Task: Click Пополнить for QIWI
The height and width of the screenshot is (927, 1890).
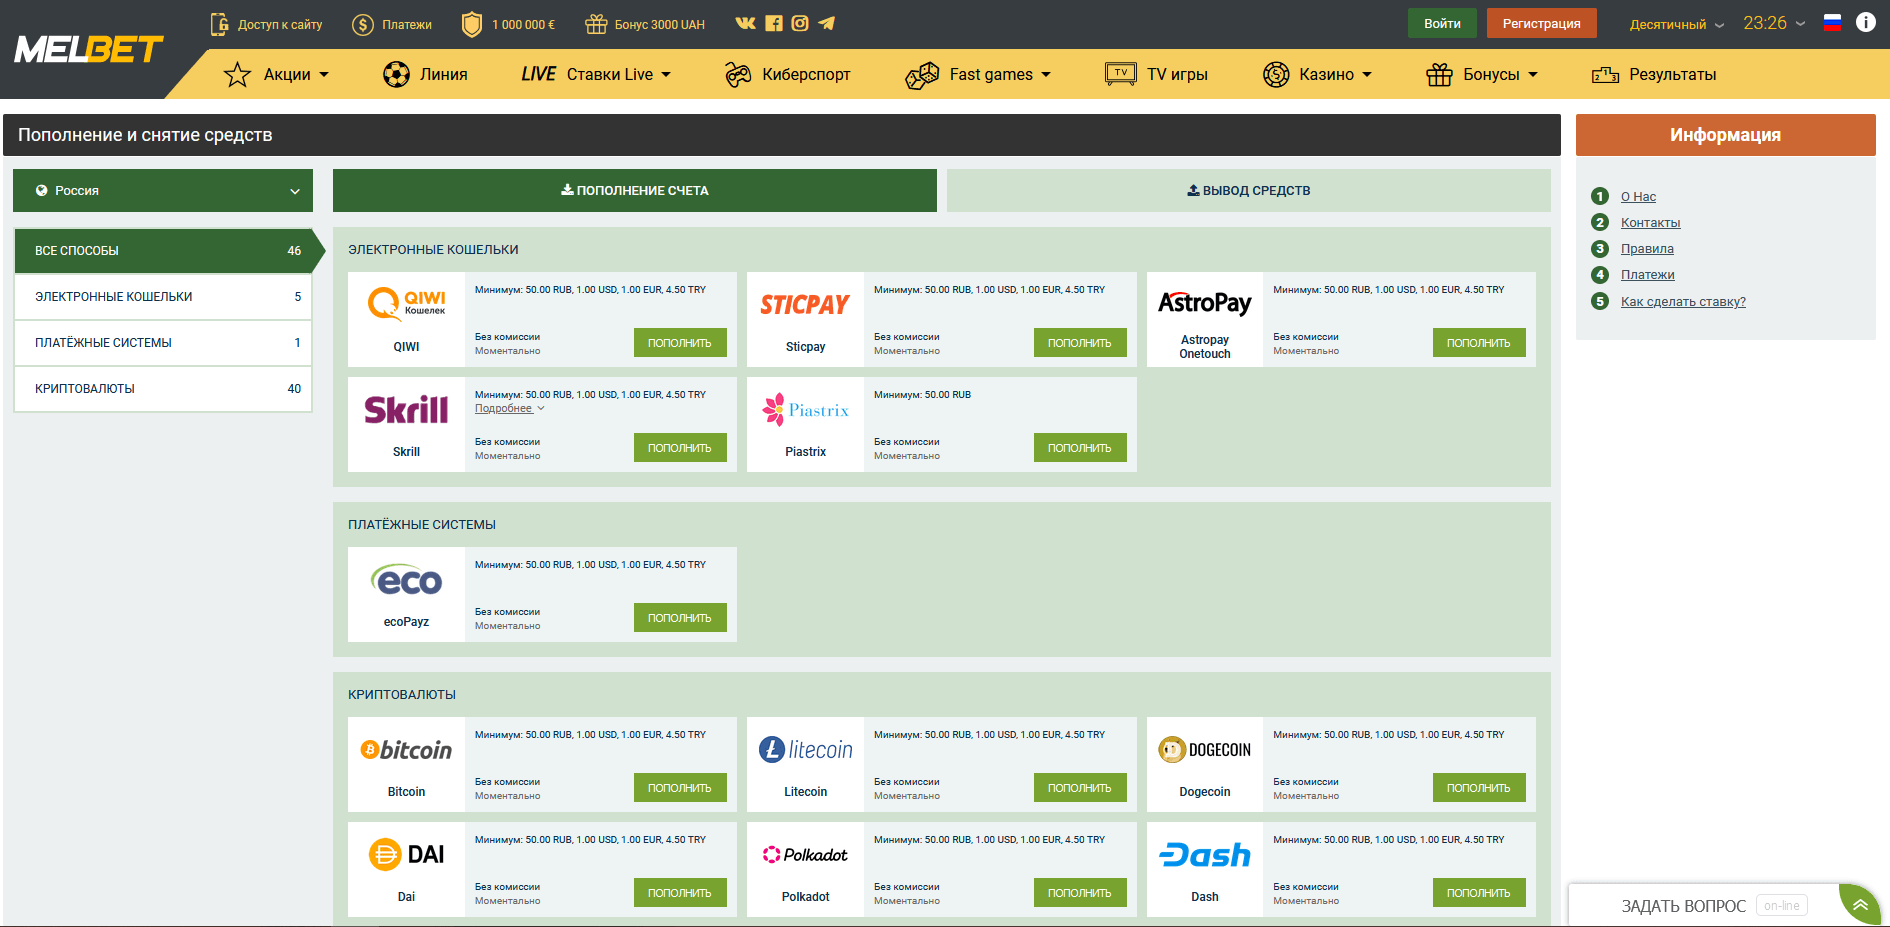Action: click(x=680, y=343)
